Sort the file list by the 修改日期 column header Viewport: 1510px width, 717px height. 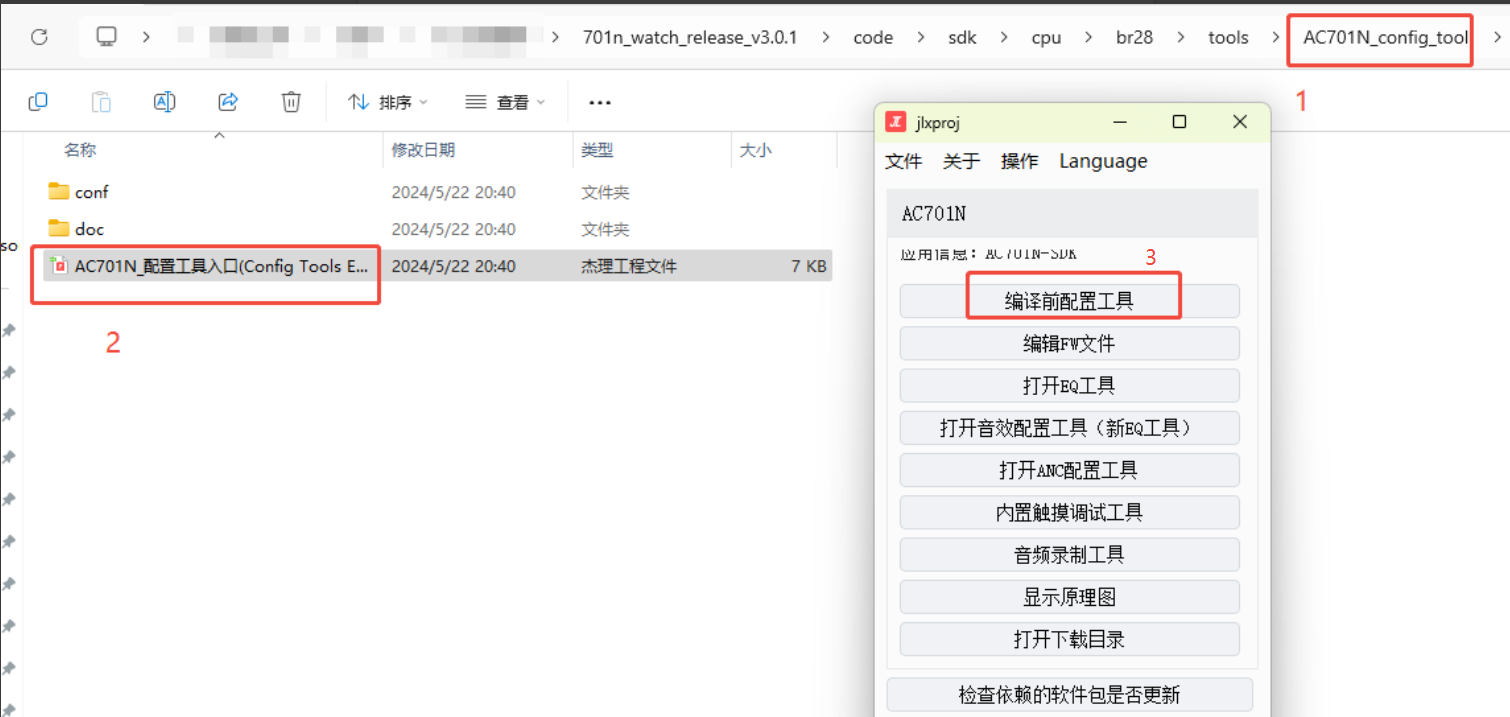(x=423, y=150)
